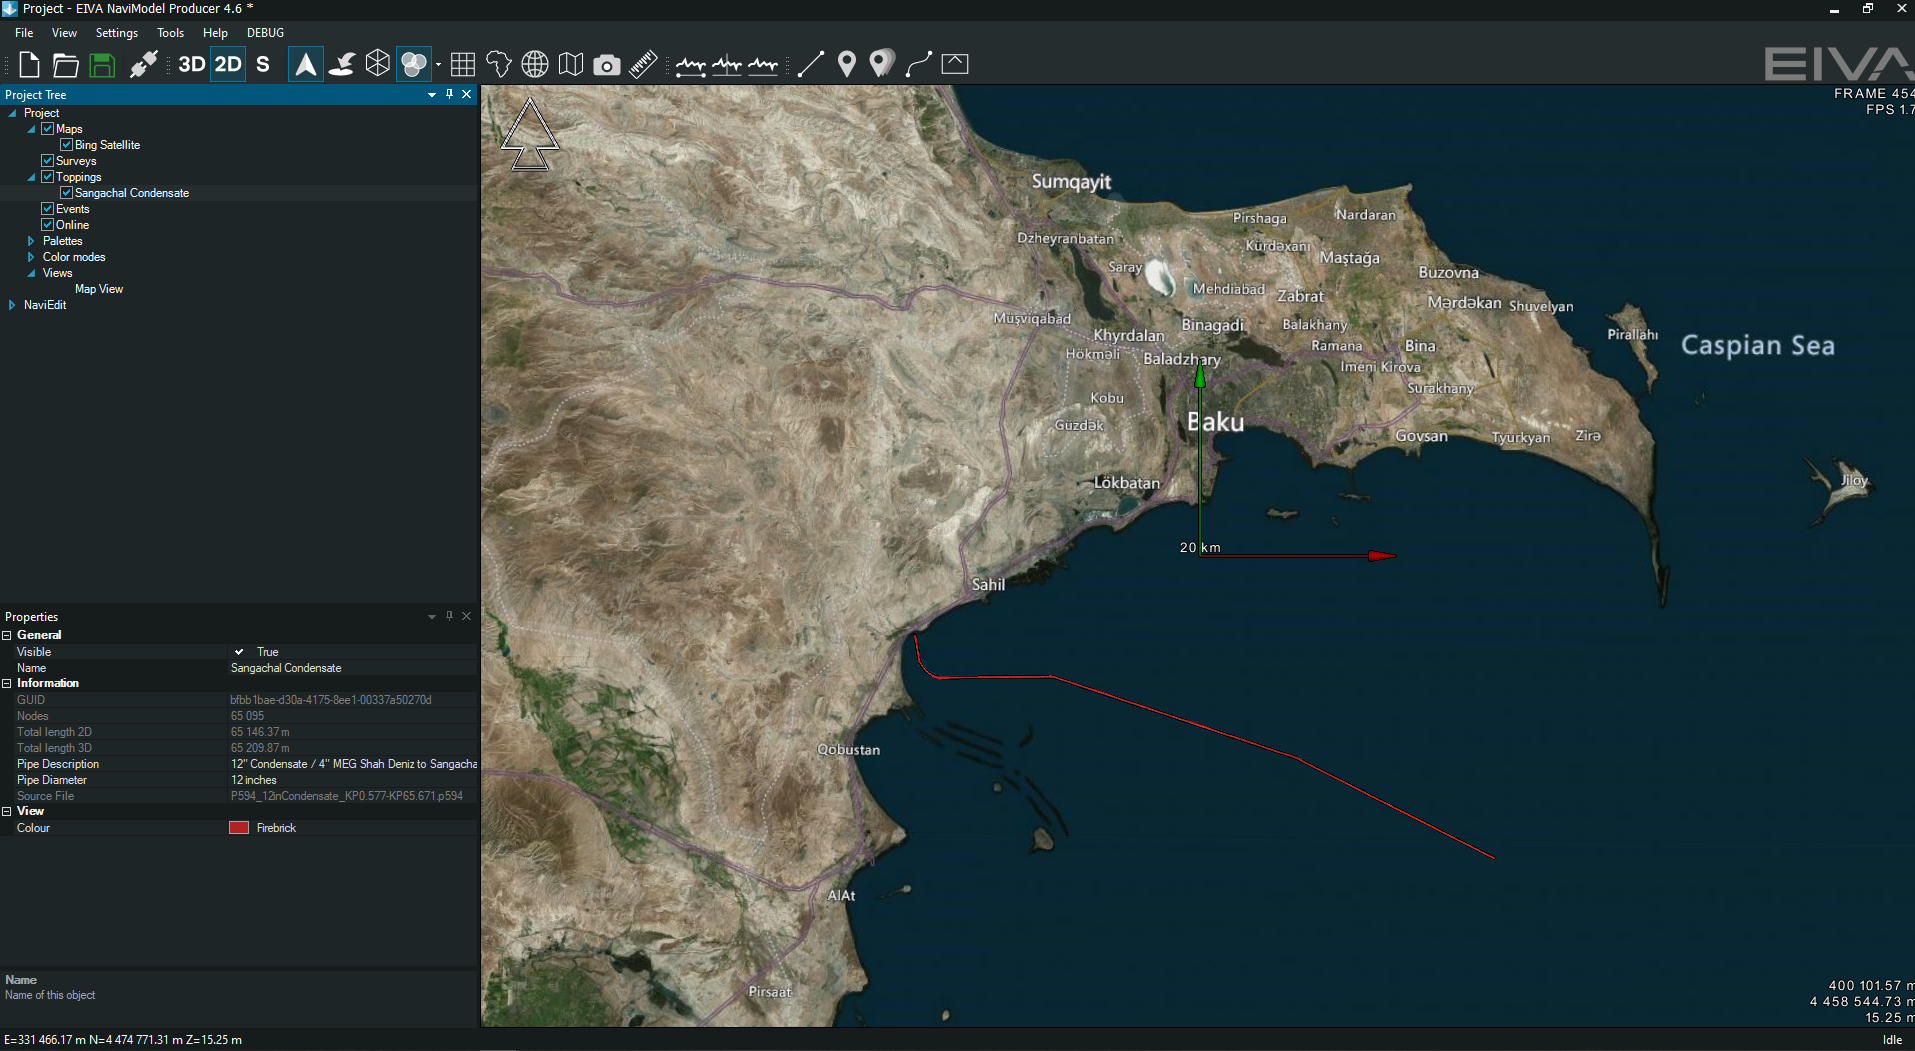Click the Firebrick colour swatch
The width and height of the screenshot is (1915, 1051).
239,828
